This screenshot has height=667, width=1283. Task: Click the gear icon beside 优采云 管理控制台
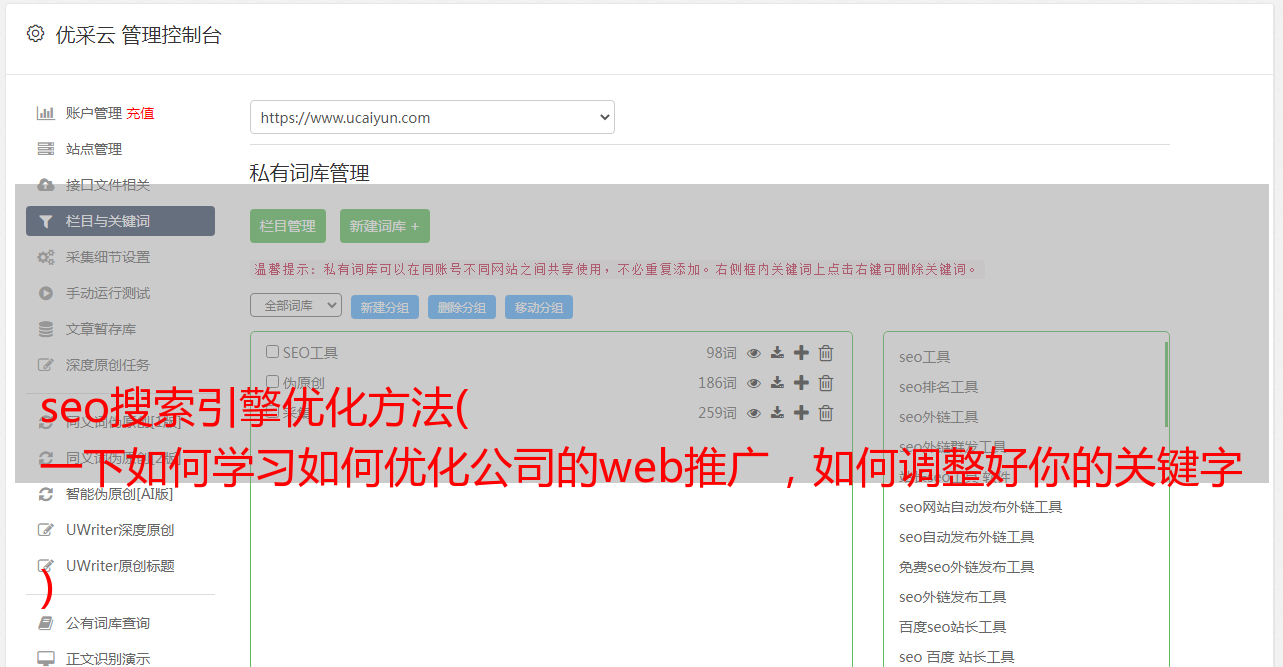pos(35,34)
